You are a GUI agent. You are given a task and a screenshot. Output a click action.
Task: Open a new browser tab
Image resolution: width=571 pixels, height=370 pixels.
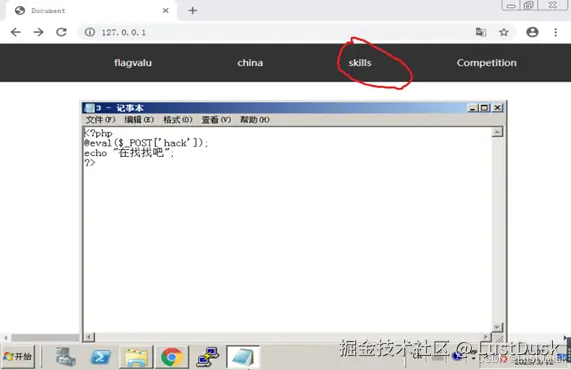coord(193,11)
